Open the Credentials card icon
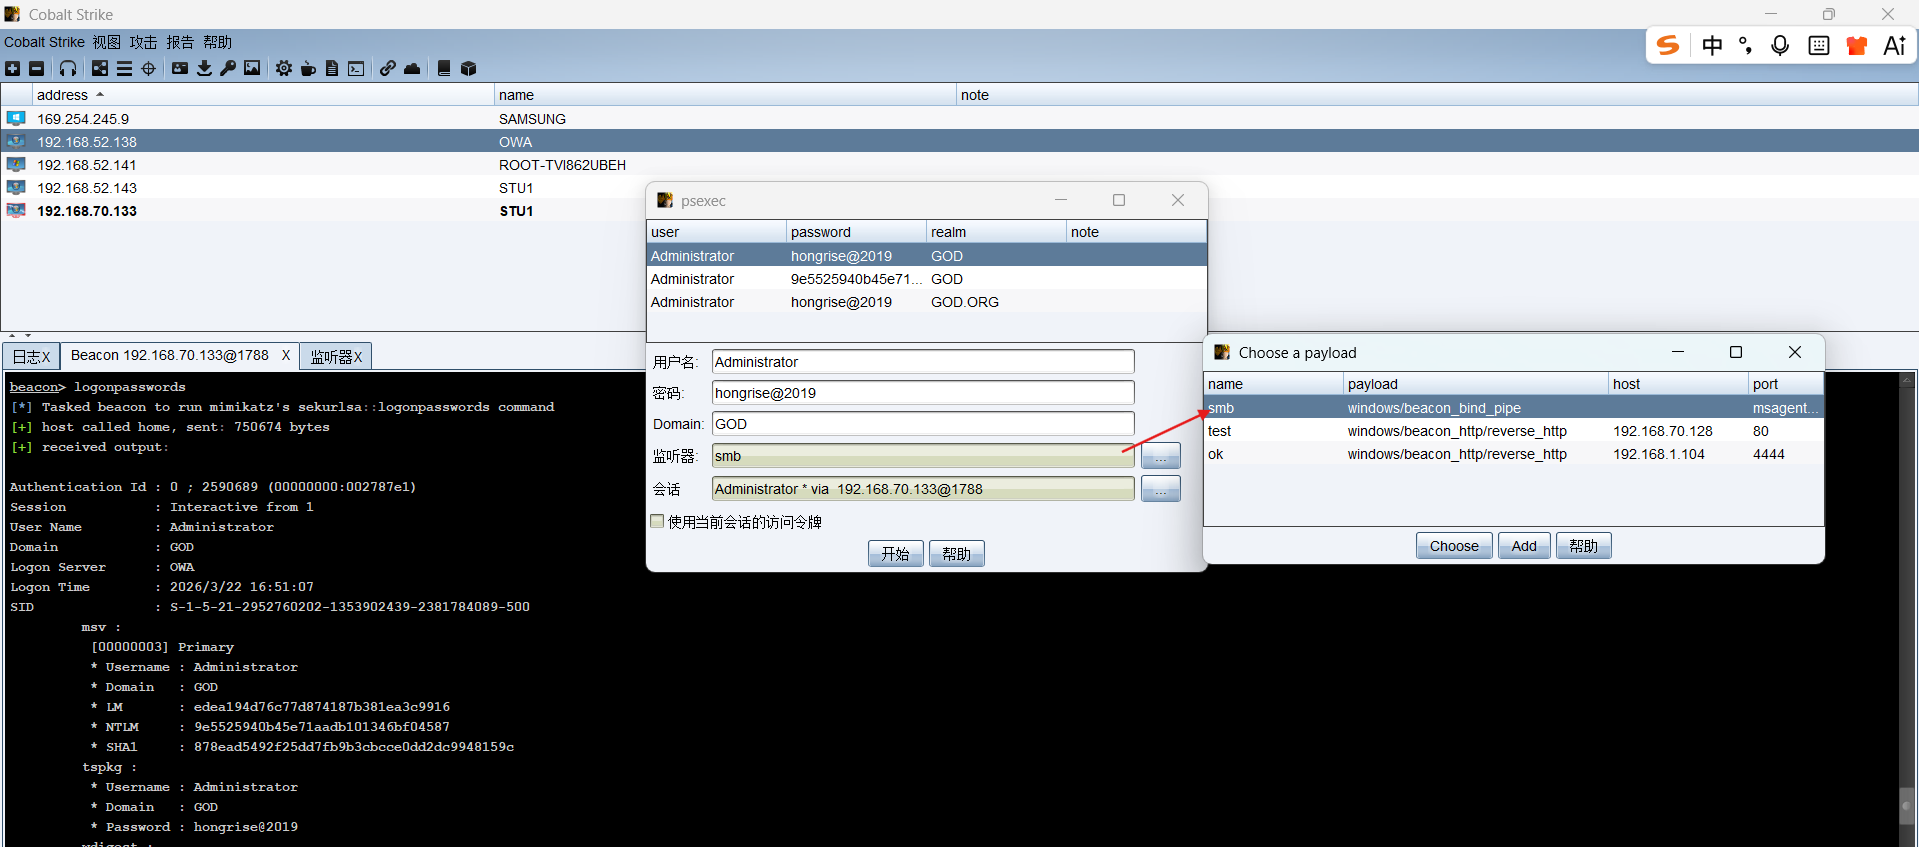This screenshot has width=1919, height=847. click(180, 68)
